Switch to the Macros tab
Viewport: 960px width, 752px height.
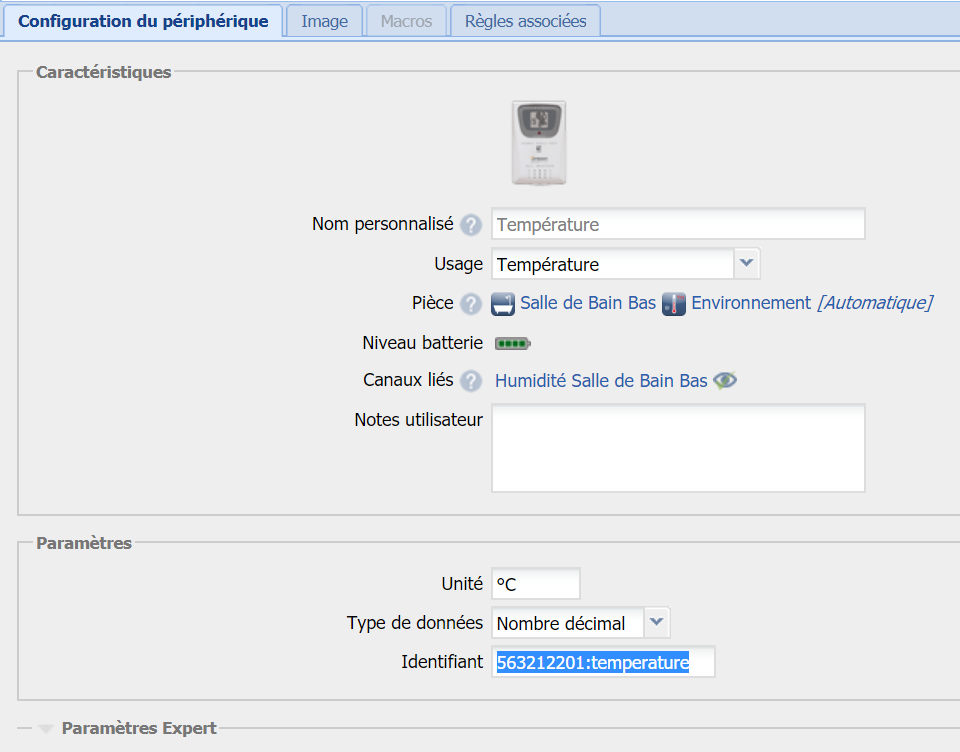tap(406, 21)
